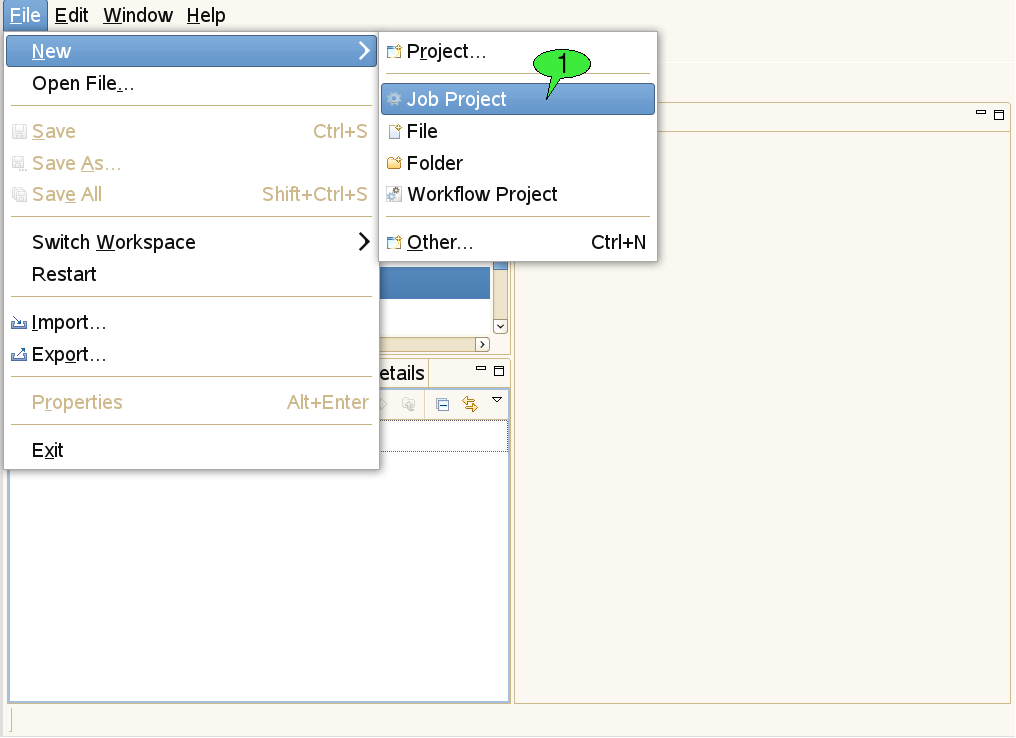Open the Help menu
The height and width of the screenshot is (738, 1016).
tap(206, 15)
